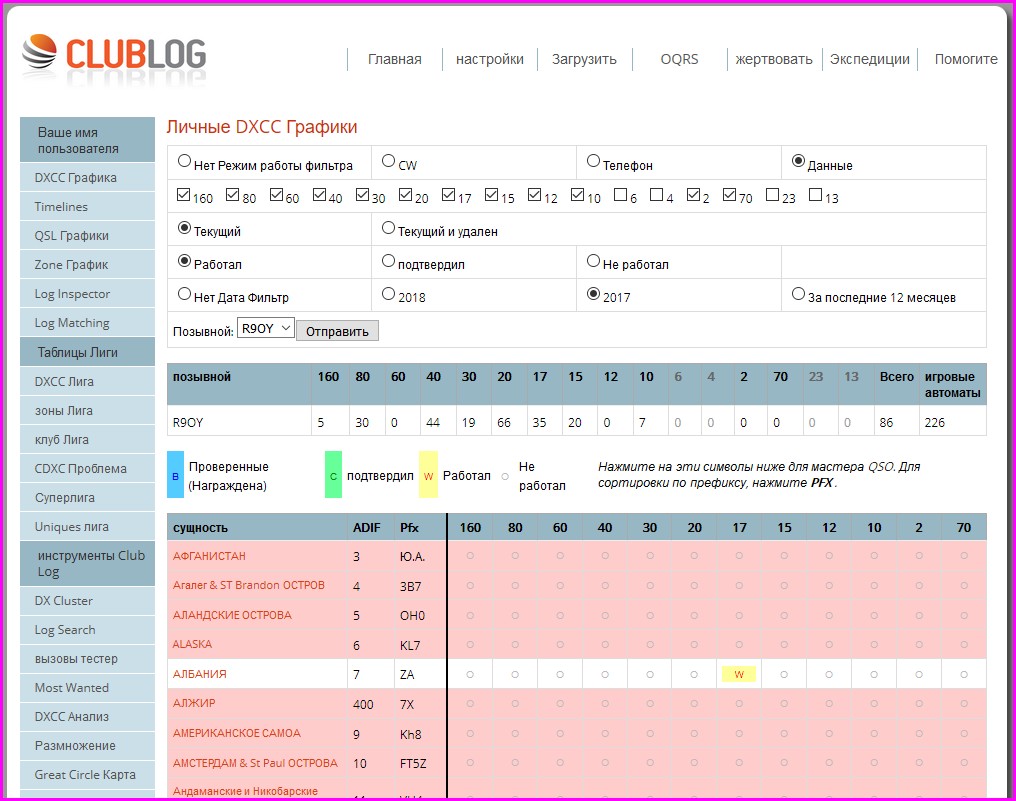Open DX Cluster in sidebar

coord(64,601)
